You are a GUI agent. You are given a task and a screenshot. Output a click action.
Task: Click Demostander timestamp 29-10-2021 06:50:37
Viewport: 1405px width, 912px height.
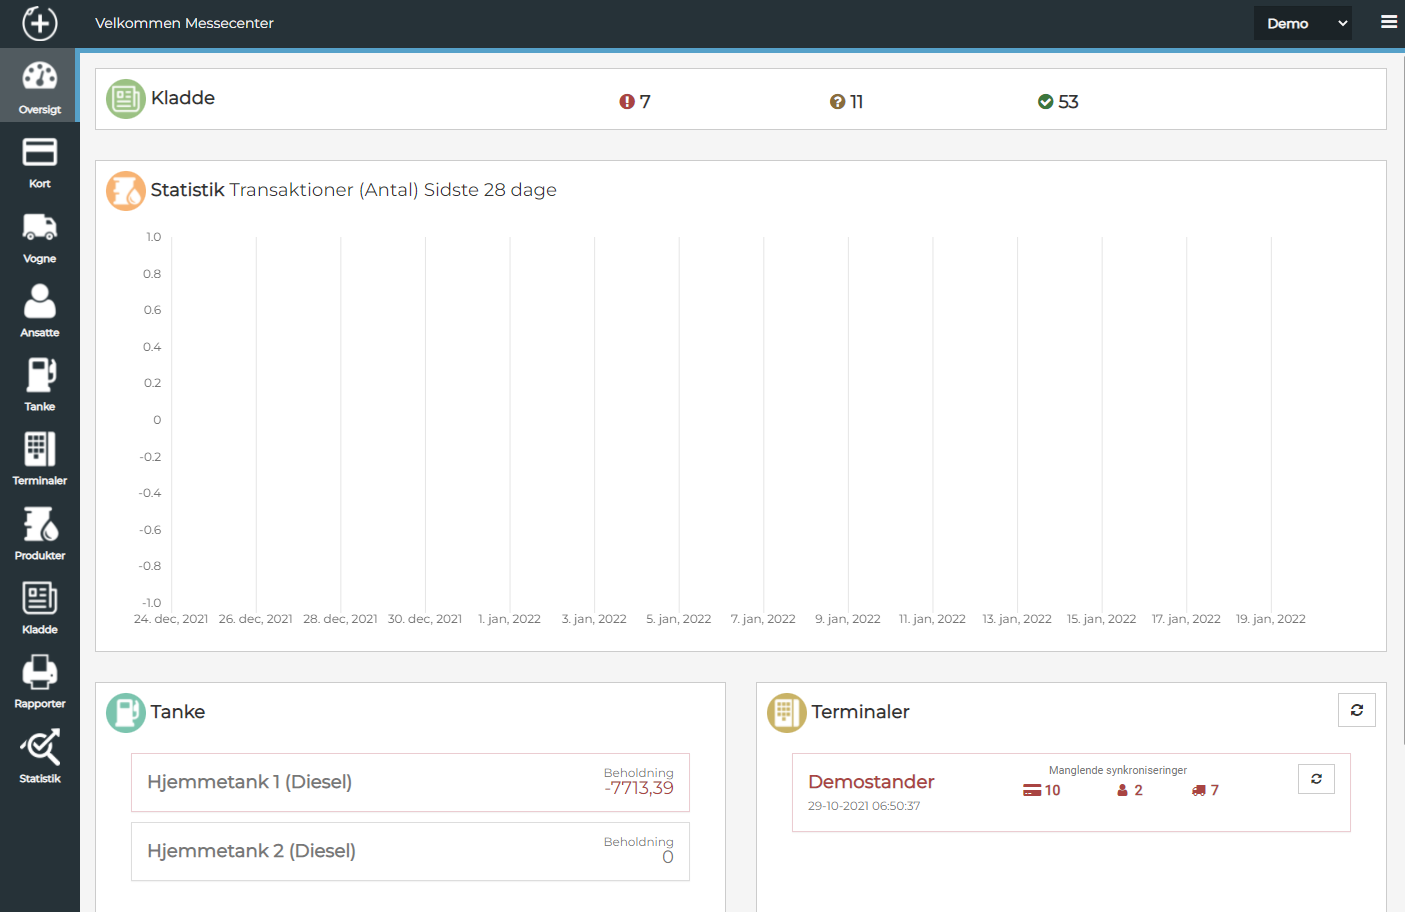(x=864, y=806)
